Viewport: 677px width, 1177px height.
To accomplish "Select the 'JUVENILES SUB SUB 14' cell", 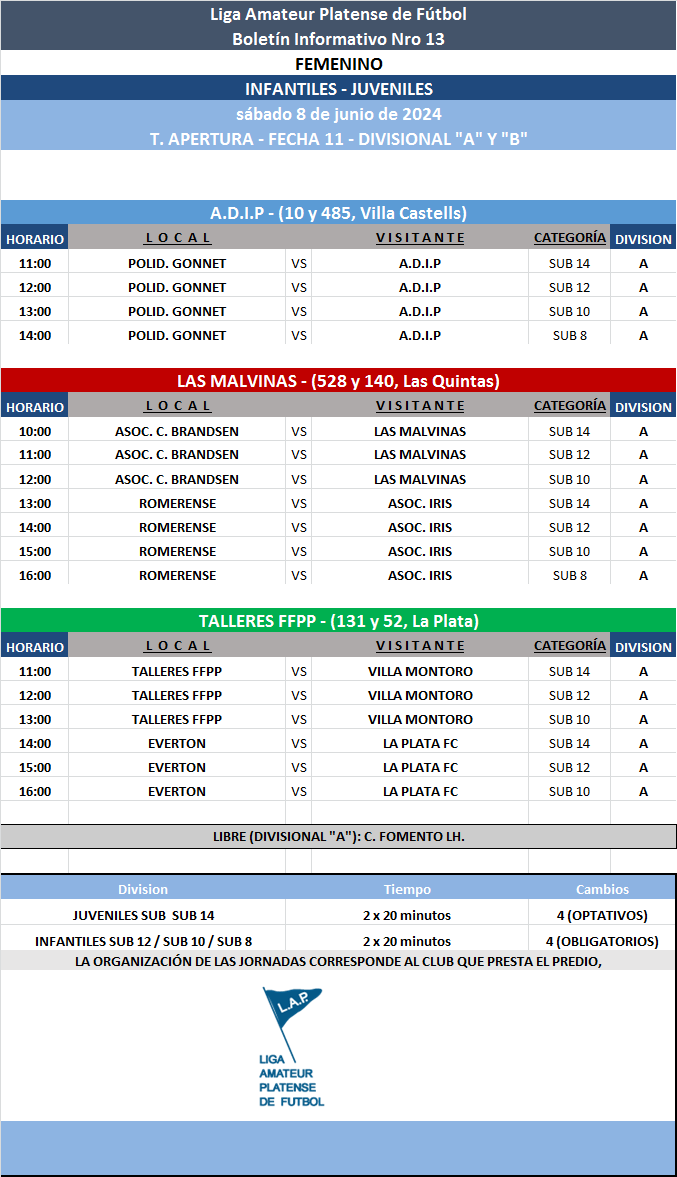I will pyautogui.click(x=143, y=915).
